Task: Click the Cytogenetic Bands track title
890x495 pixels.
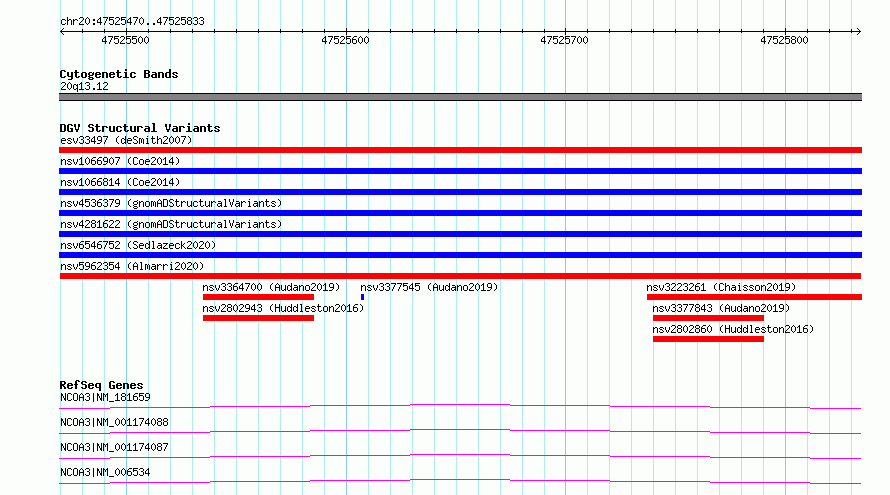Action: [119, 74]
